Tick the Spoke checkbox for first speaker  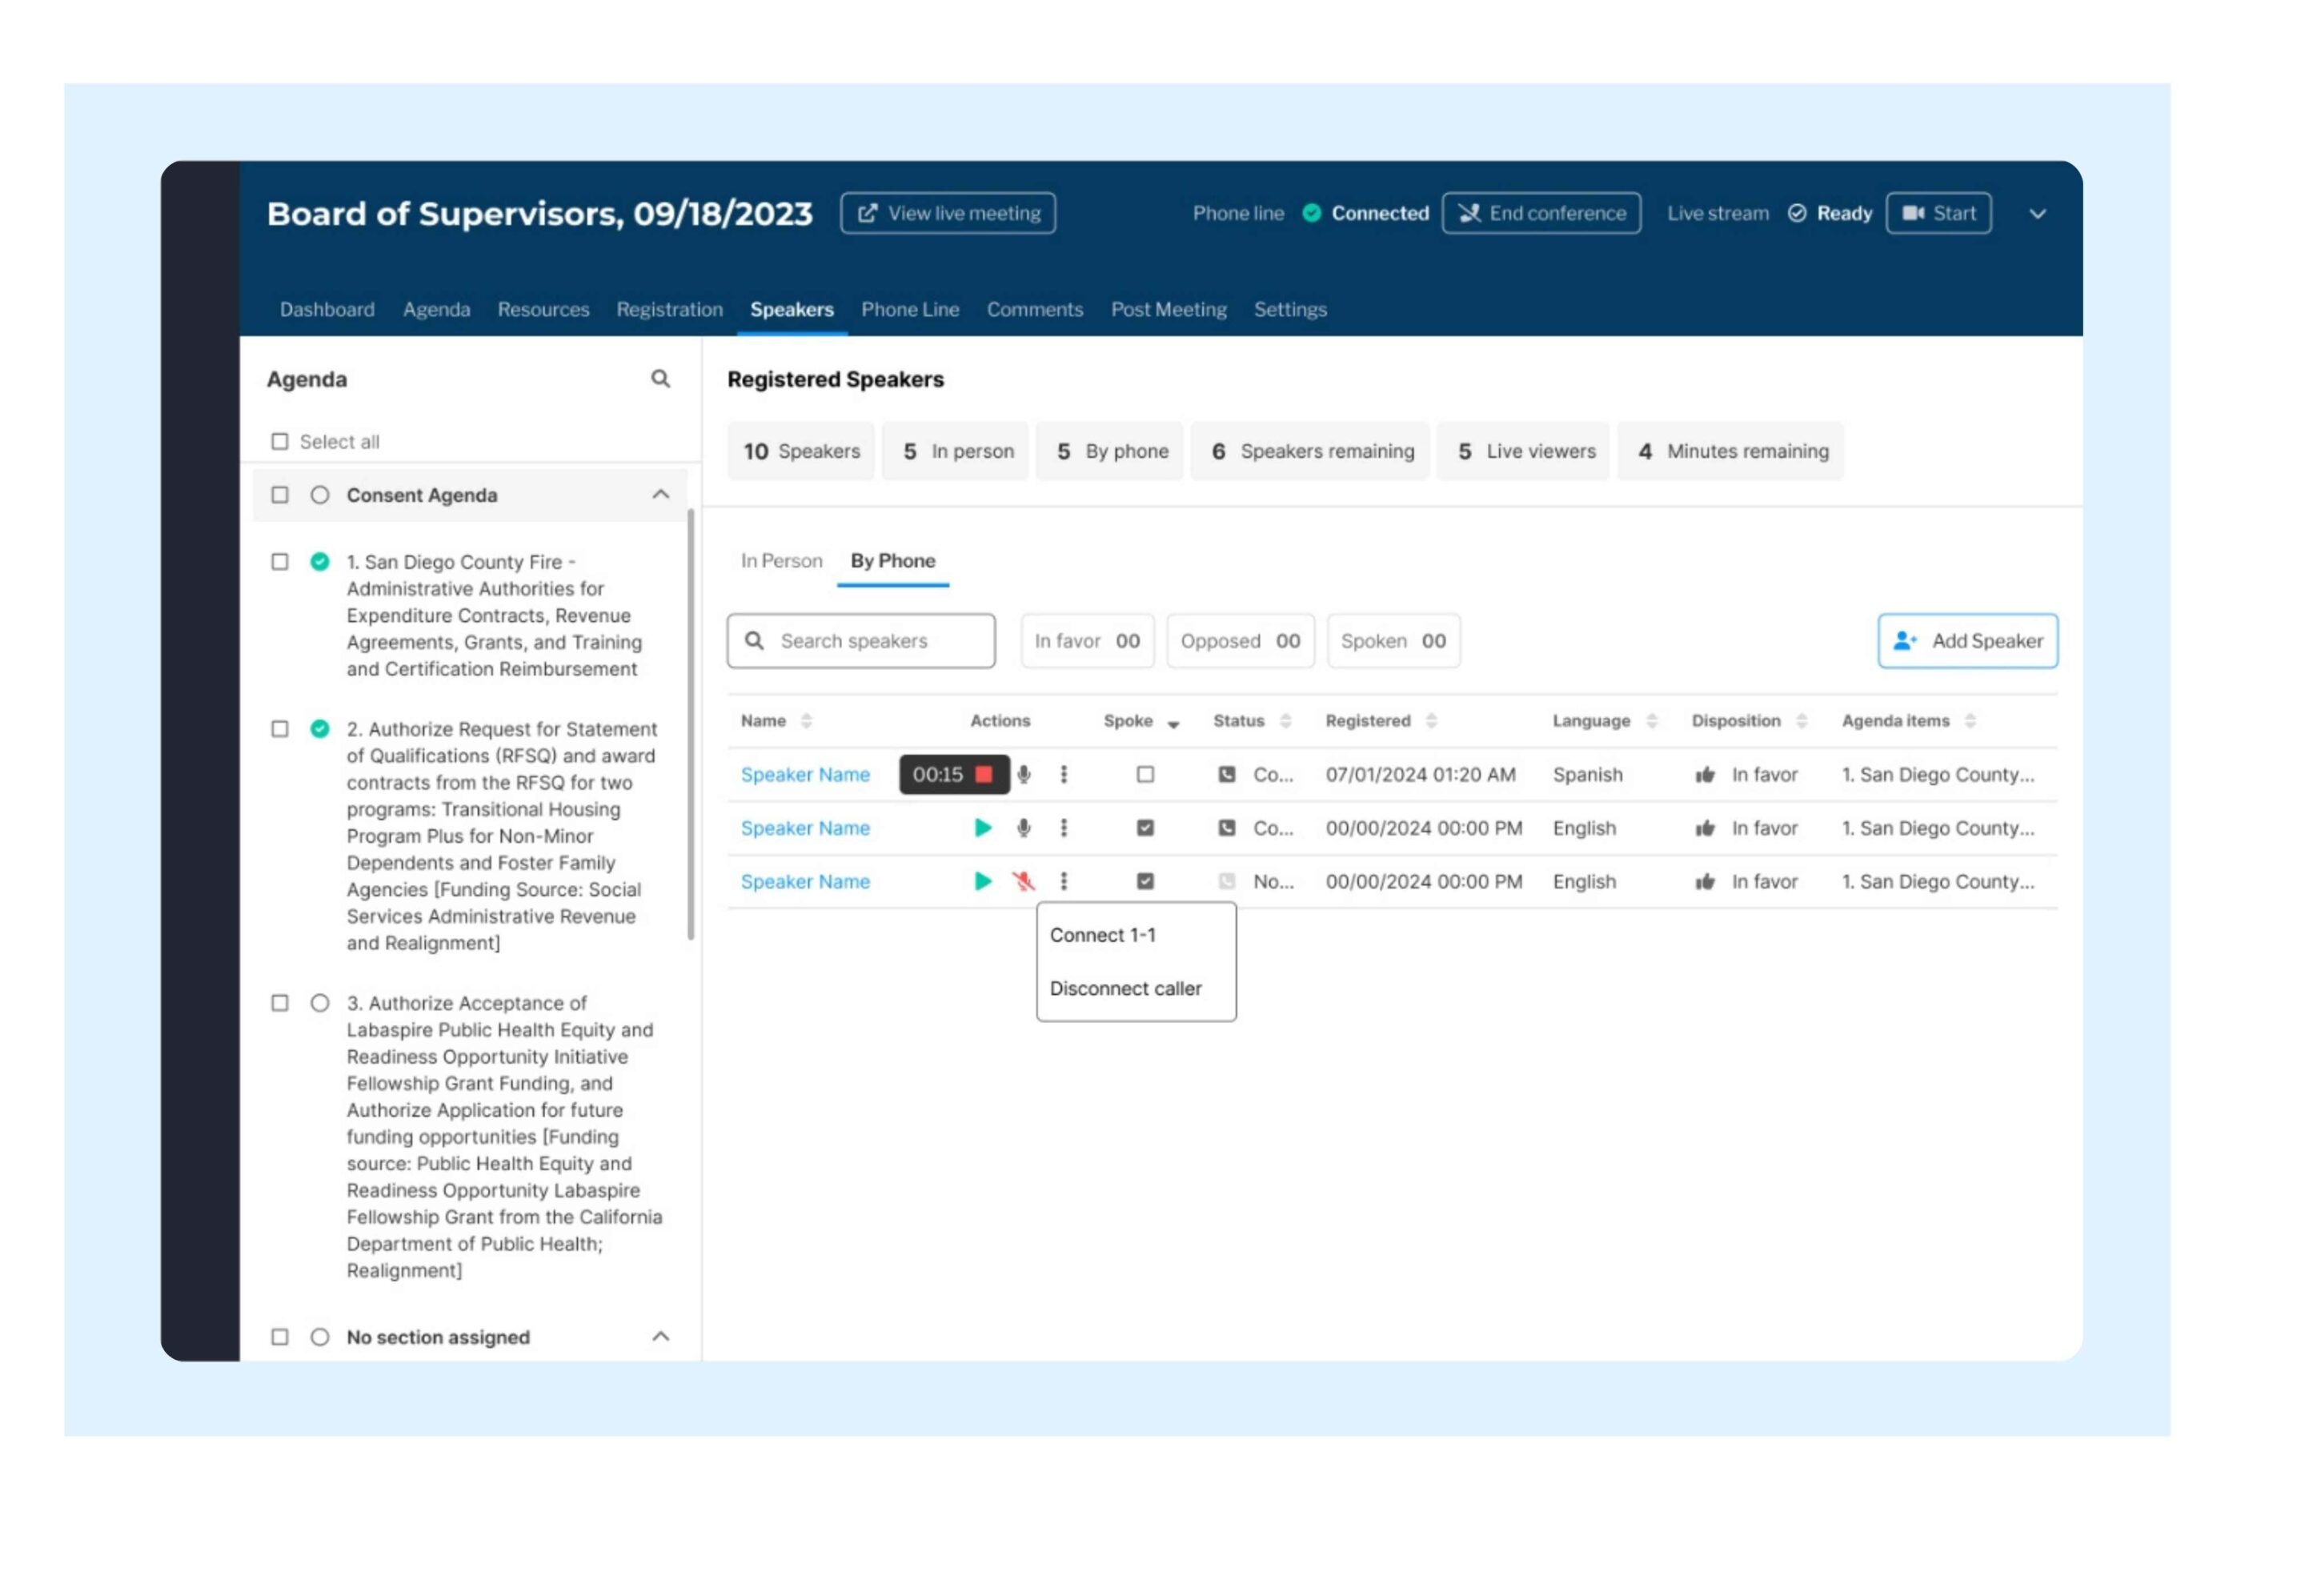[x=1145, y=775]
